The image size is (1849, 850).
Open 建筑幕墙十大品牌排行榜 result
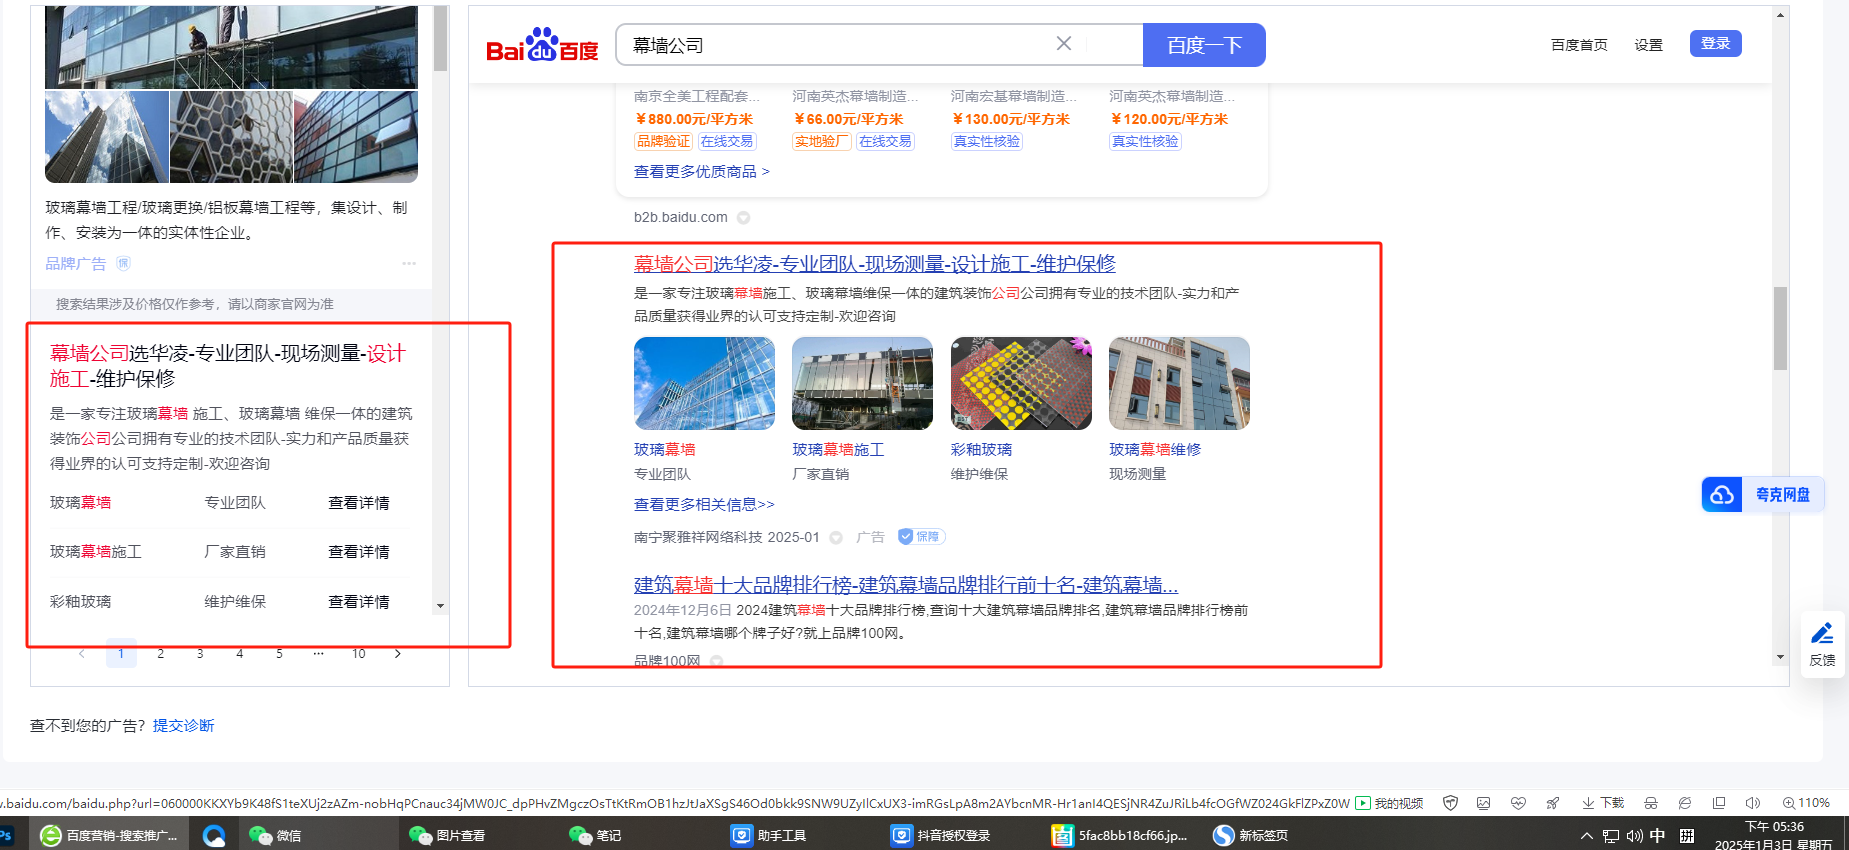906,585
